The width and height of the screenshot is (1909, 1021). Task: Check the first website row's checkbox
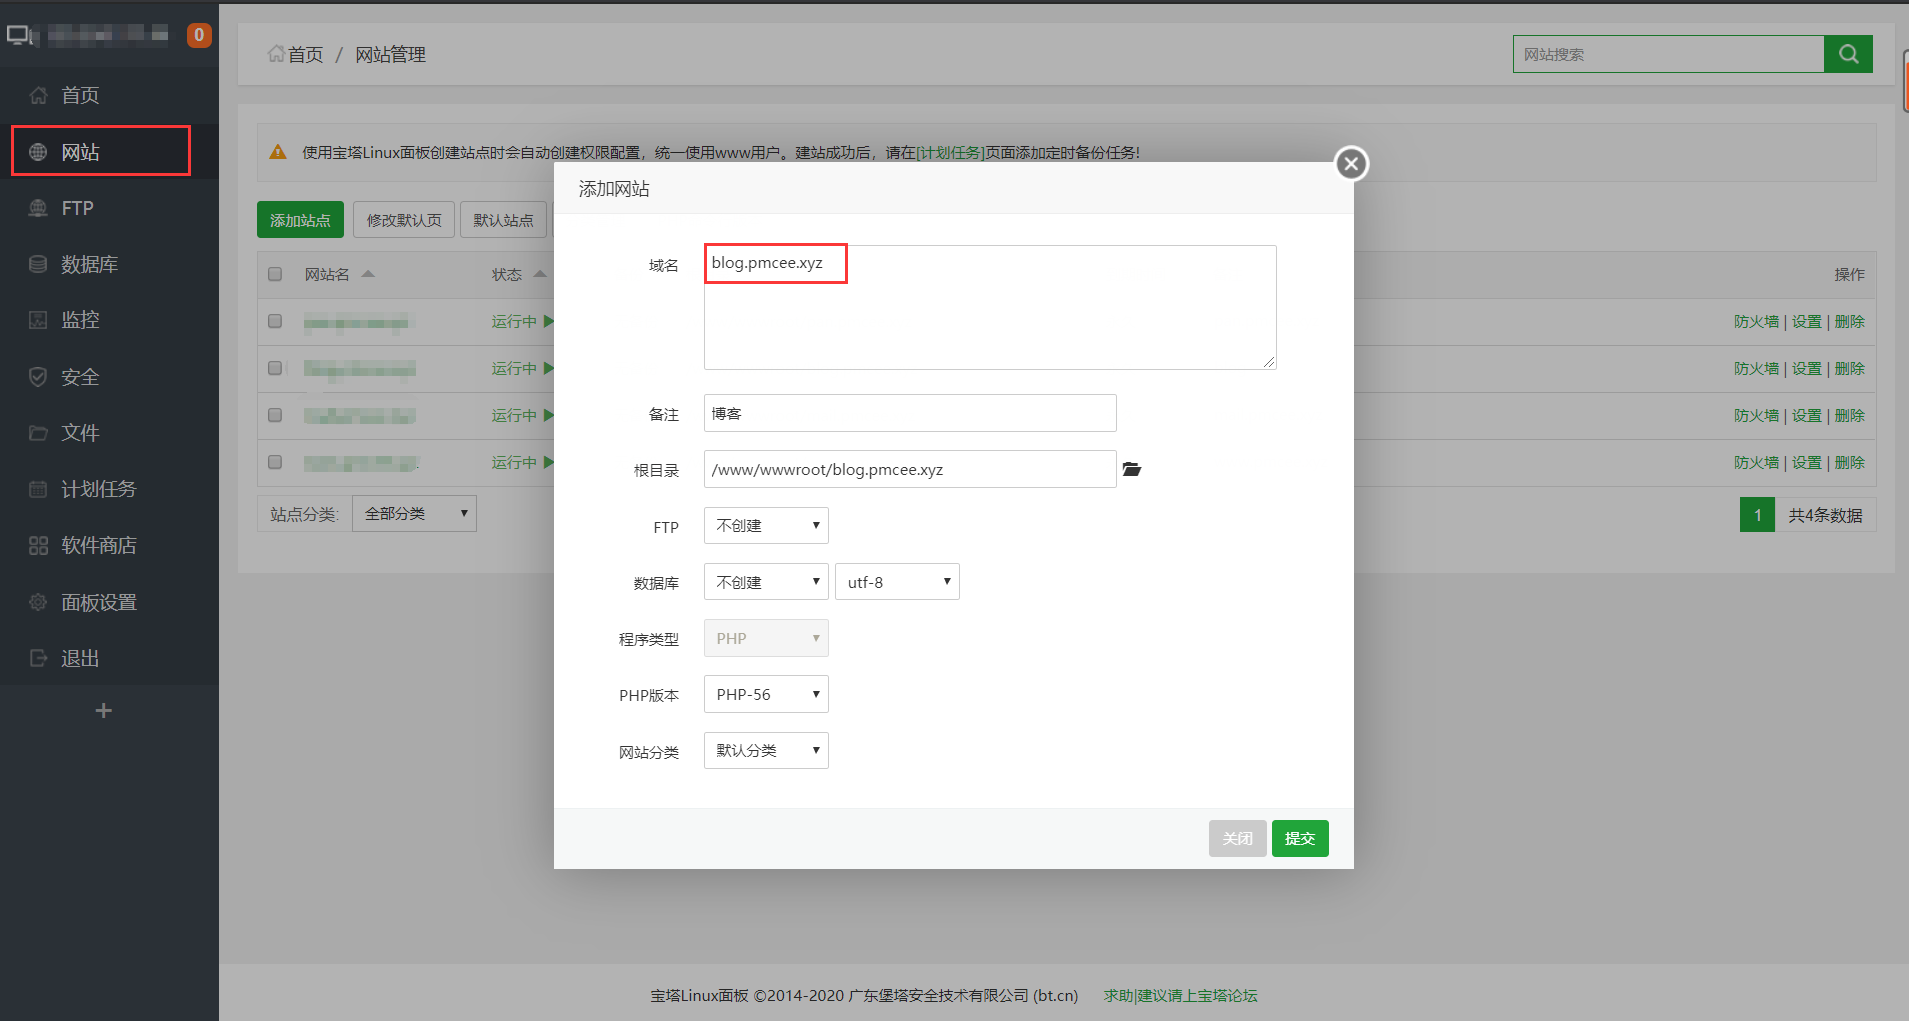click(x=275, y=321)
